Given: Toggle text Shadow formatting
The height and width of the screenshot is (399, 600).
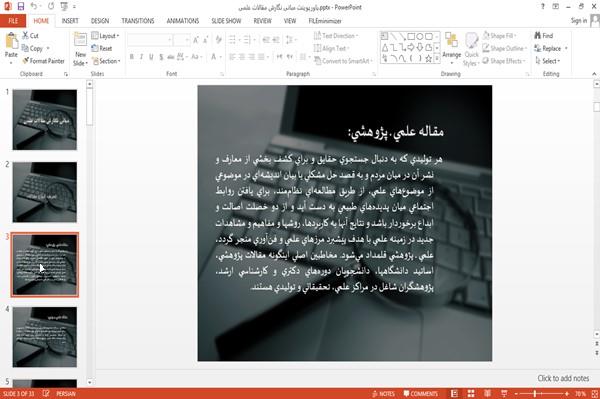Looking at the screenshot, I should [x=161, y=57].
